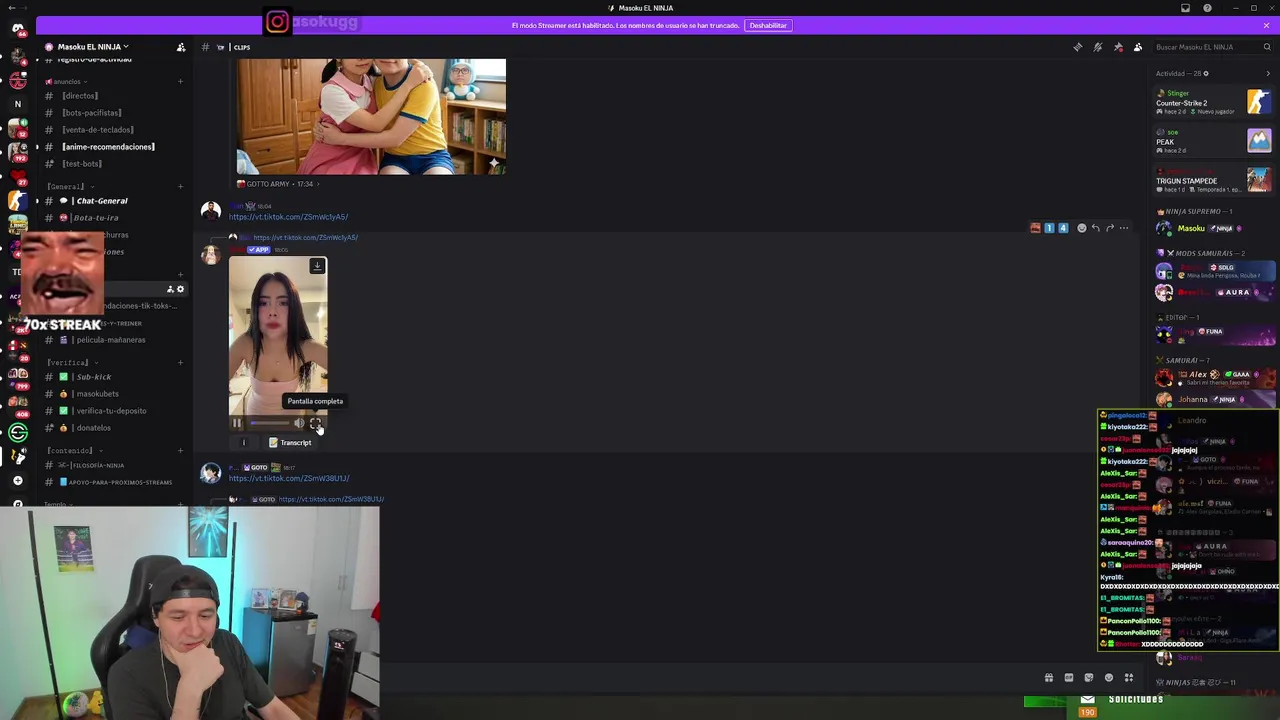Mute the video with the speaker icon
Screen dimensions: 1280x720
[x=298, y=423]
